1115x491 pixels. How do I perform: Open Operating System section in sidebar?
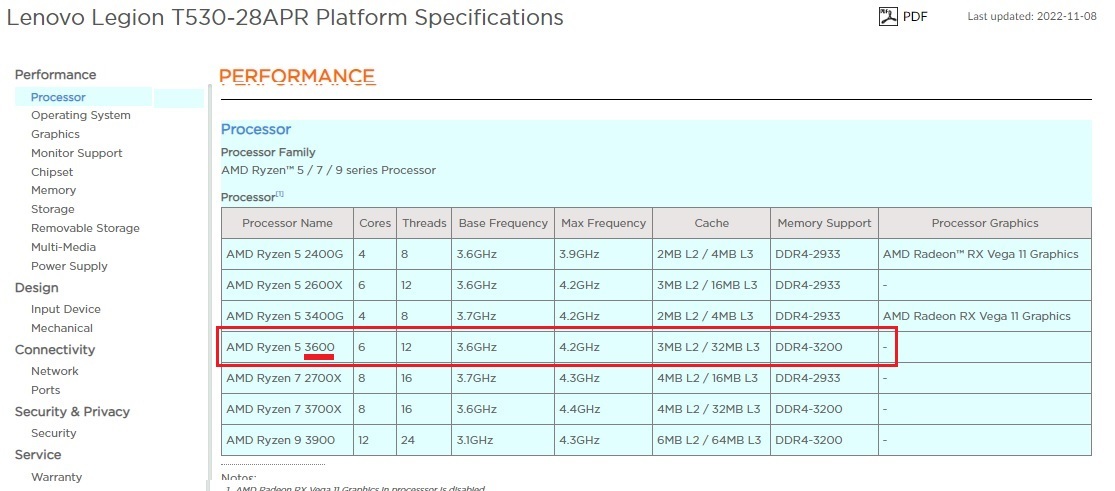coord(80,115)
